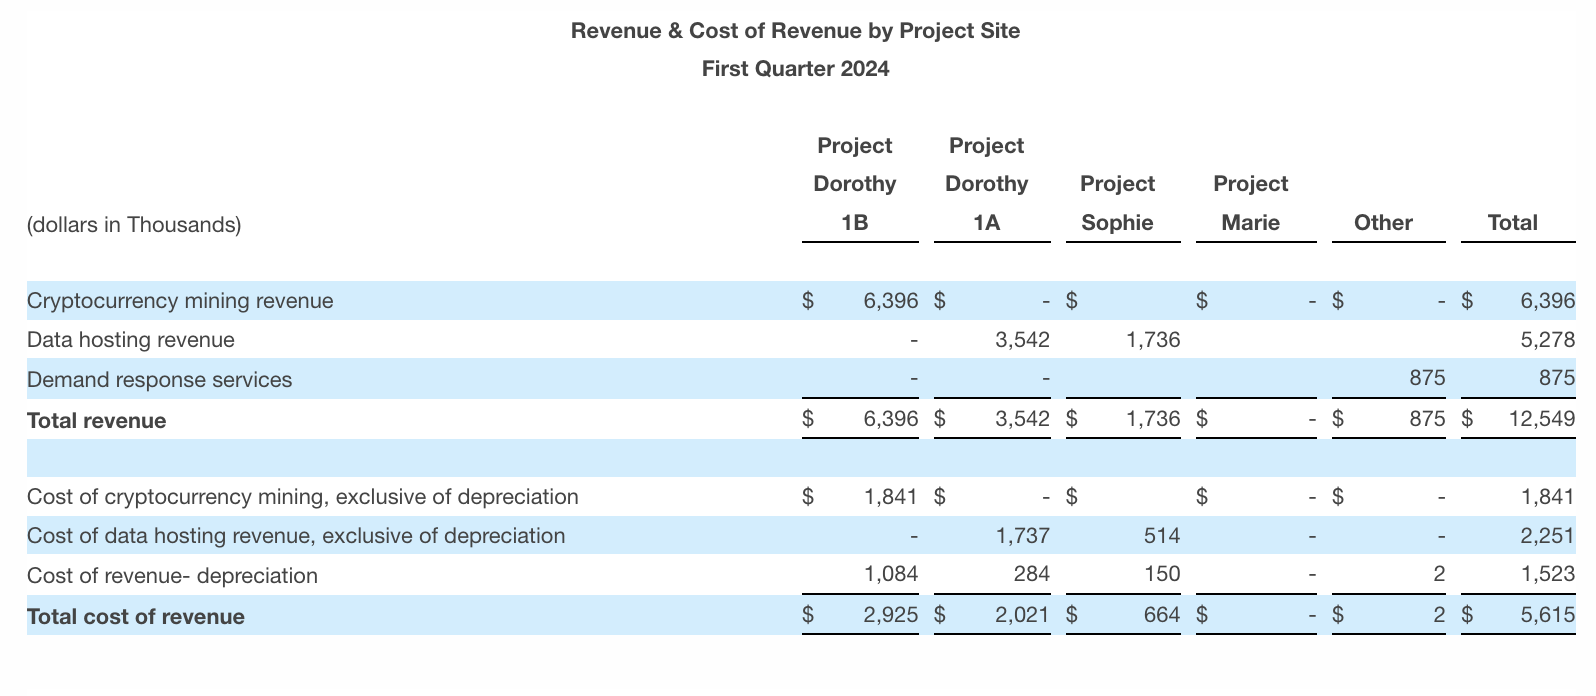The image size is (1596, 696).
Task: Click the bold 'Total cost of revenue' label
Action: click(x=136, y=617)
